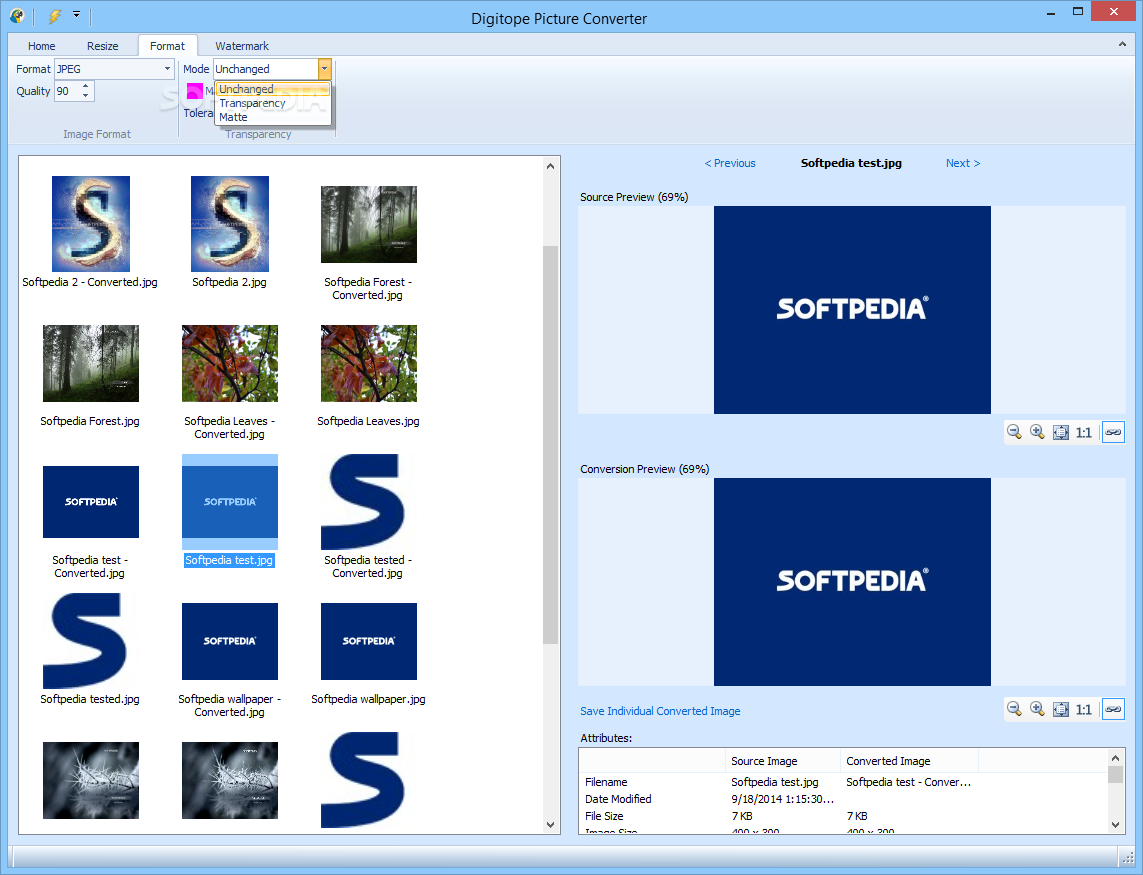Select Softpedia Forest - Converted.jpg thumbnail

pos(369,224)
